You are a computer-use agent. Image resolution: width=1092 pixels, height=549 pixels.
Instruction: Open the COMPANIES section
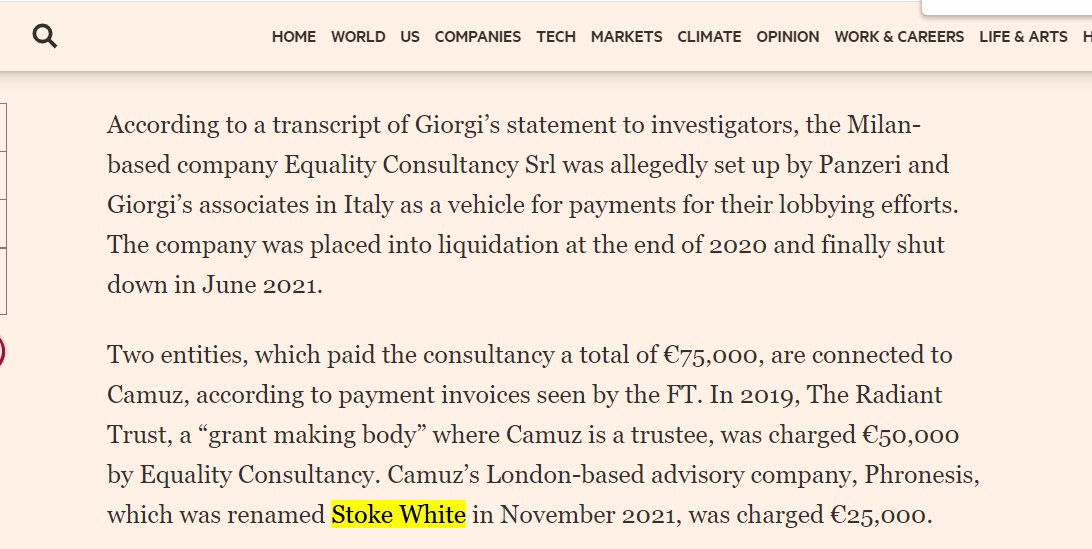478,37
